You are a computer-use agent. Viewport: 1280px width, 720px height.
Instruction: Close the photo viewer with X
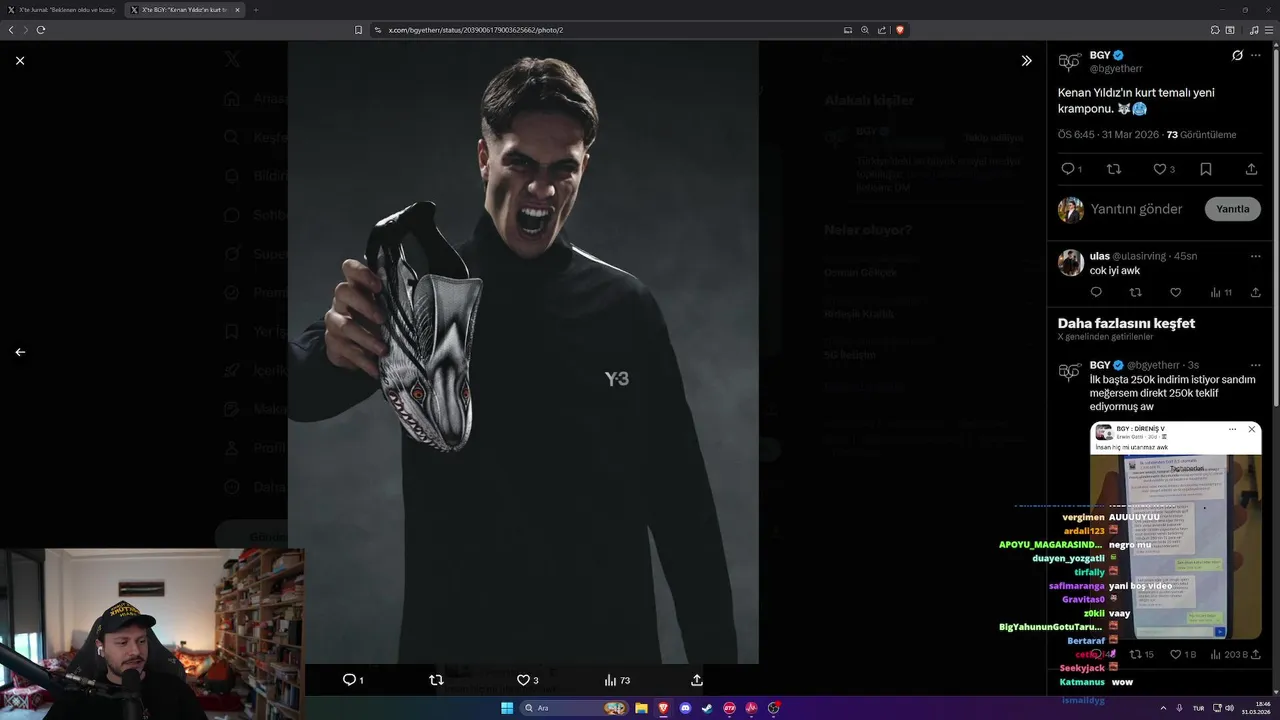point(20,61)
